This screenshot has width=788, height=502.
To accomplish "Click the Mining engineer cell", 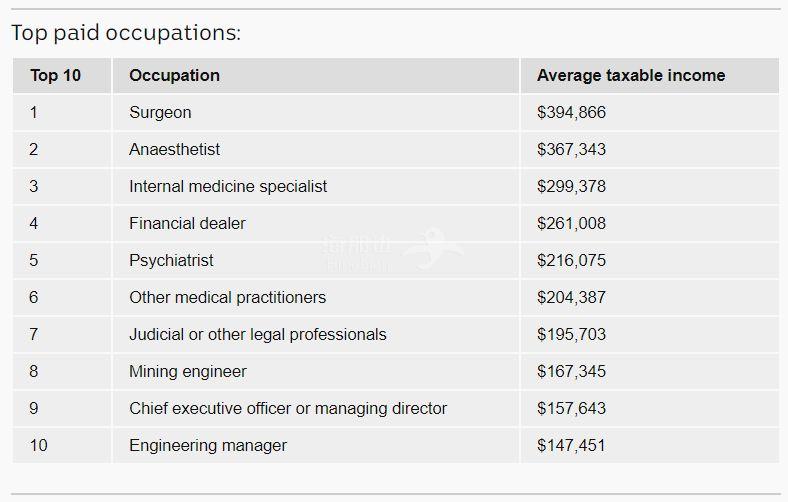I will click(x=187, y=372).
